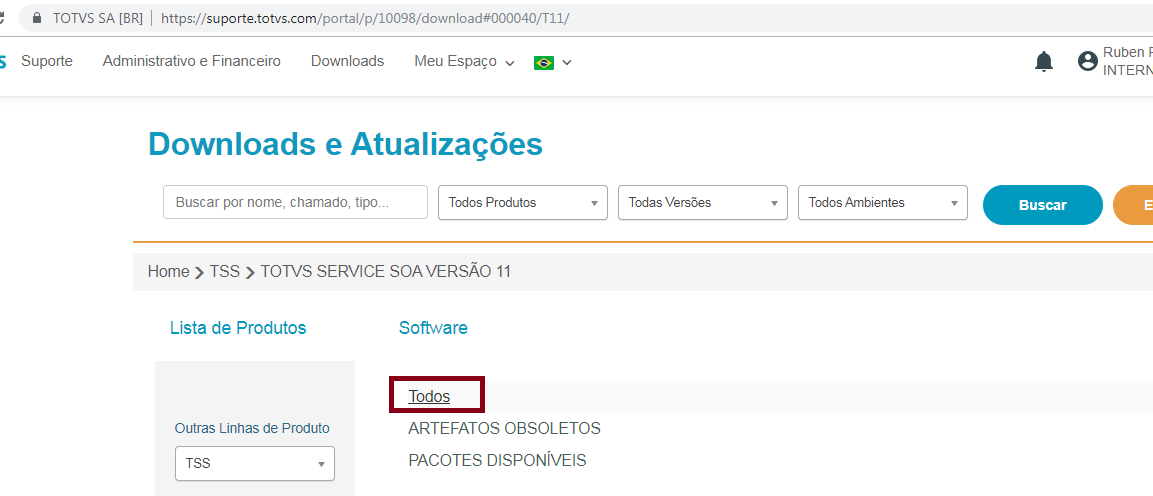Open Administrativo e Financeiro menu
Image resolution: width=1153 pixels, height=496 pixels.
coord(192,62)
